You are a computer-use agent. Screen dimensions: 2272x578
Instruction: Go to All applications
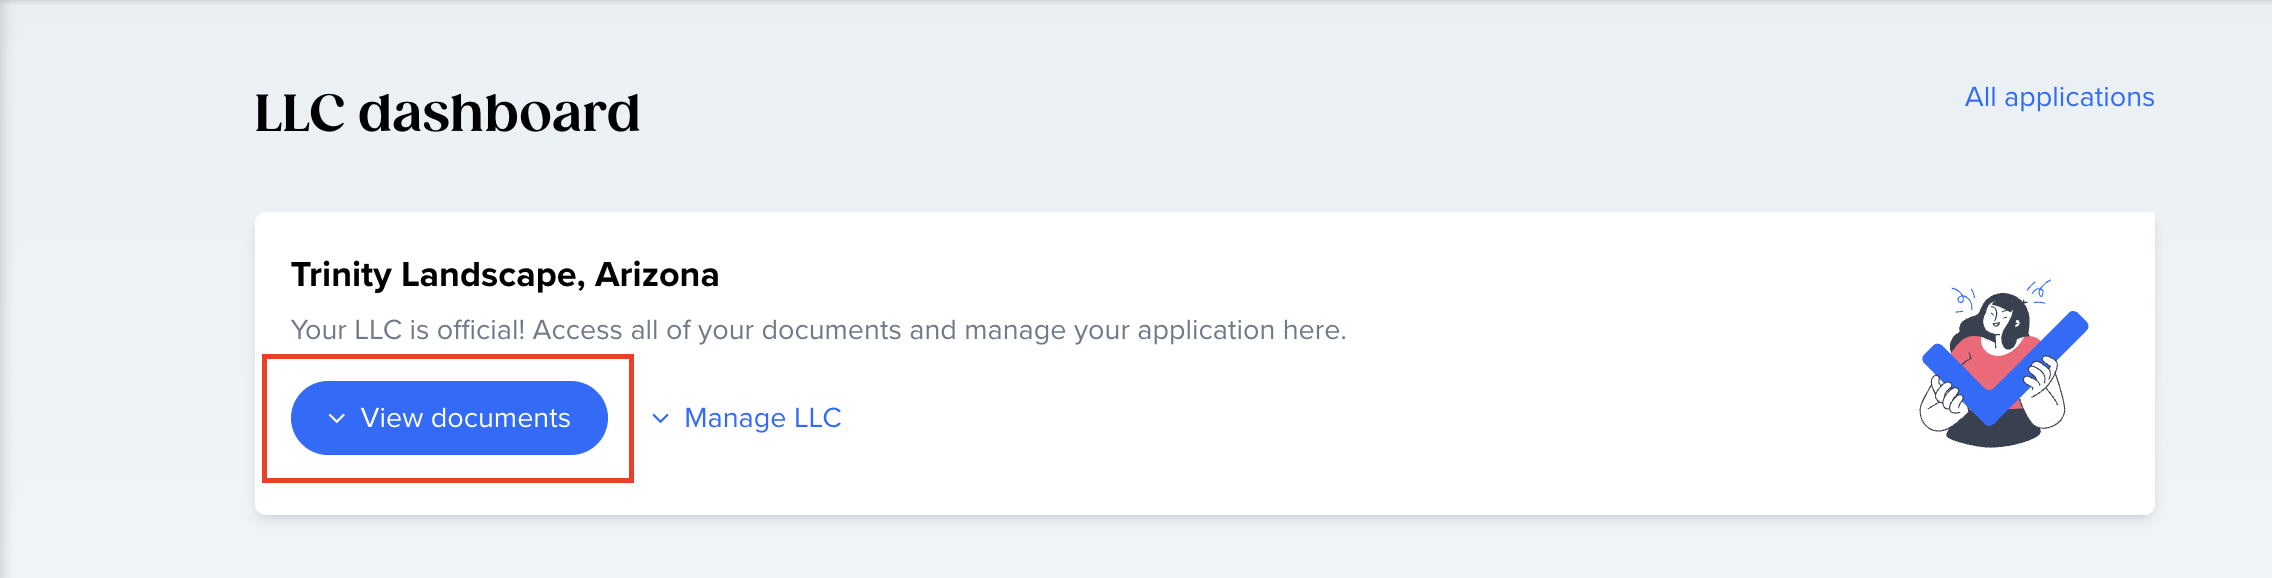(x=2059, y=97)
